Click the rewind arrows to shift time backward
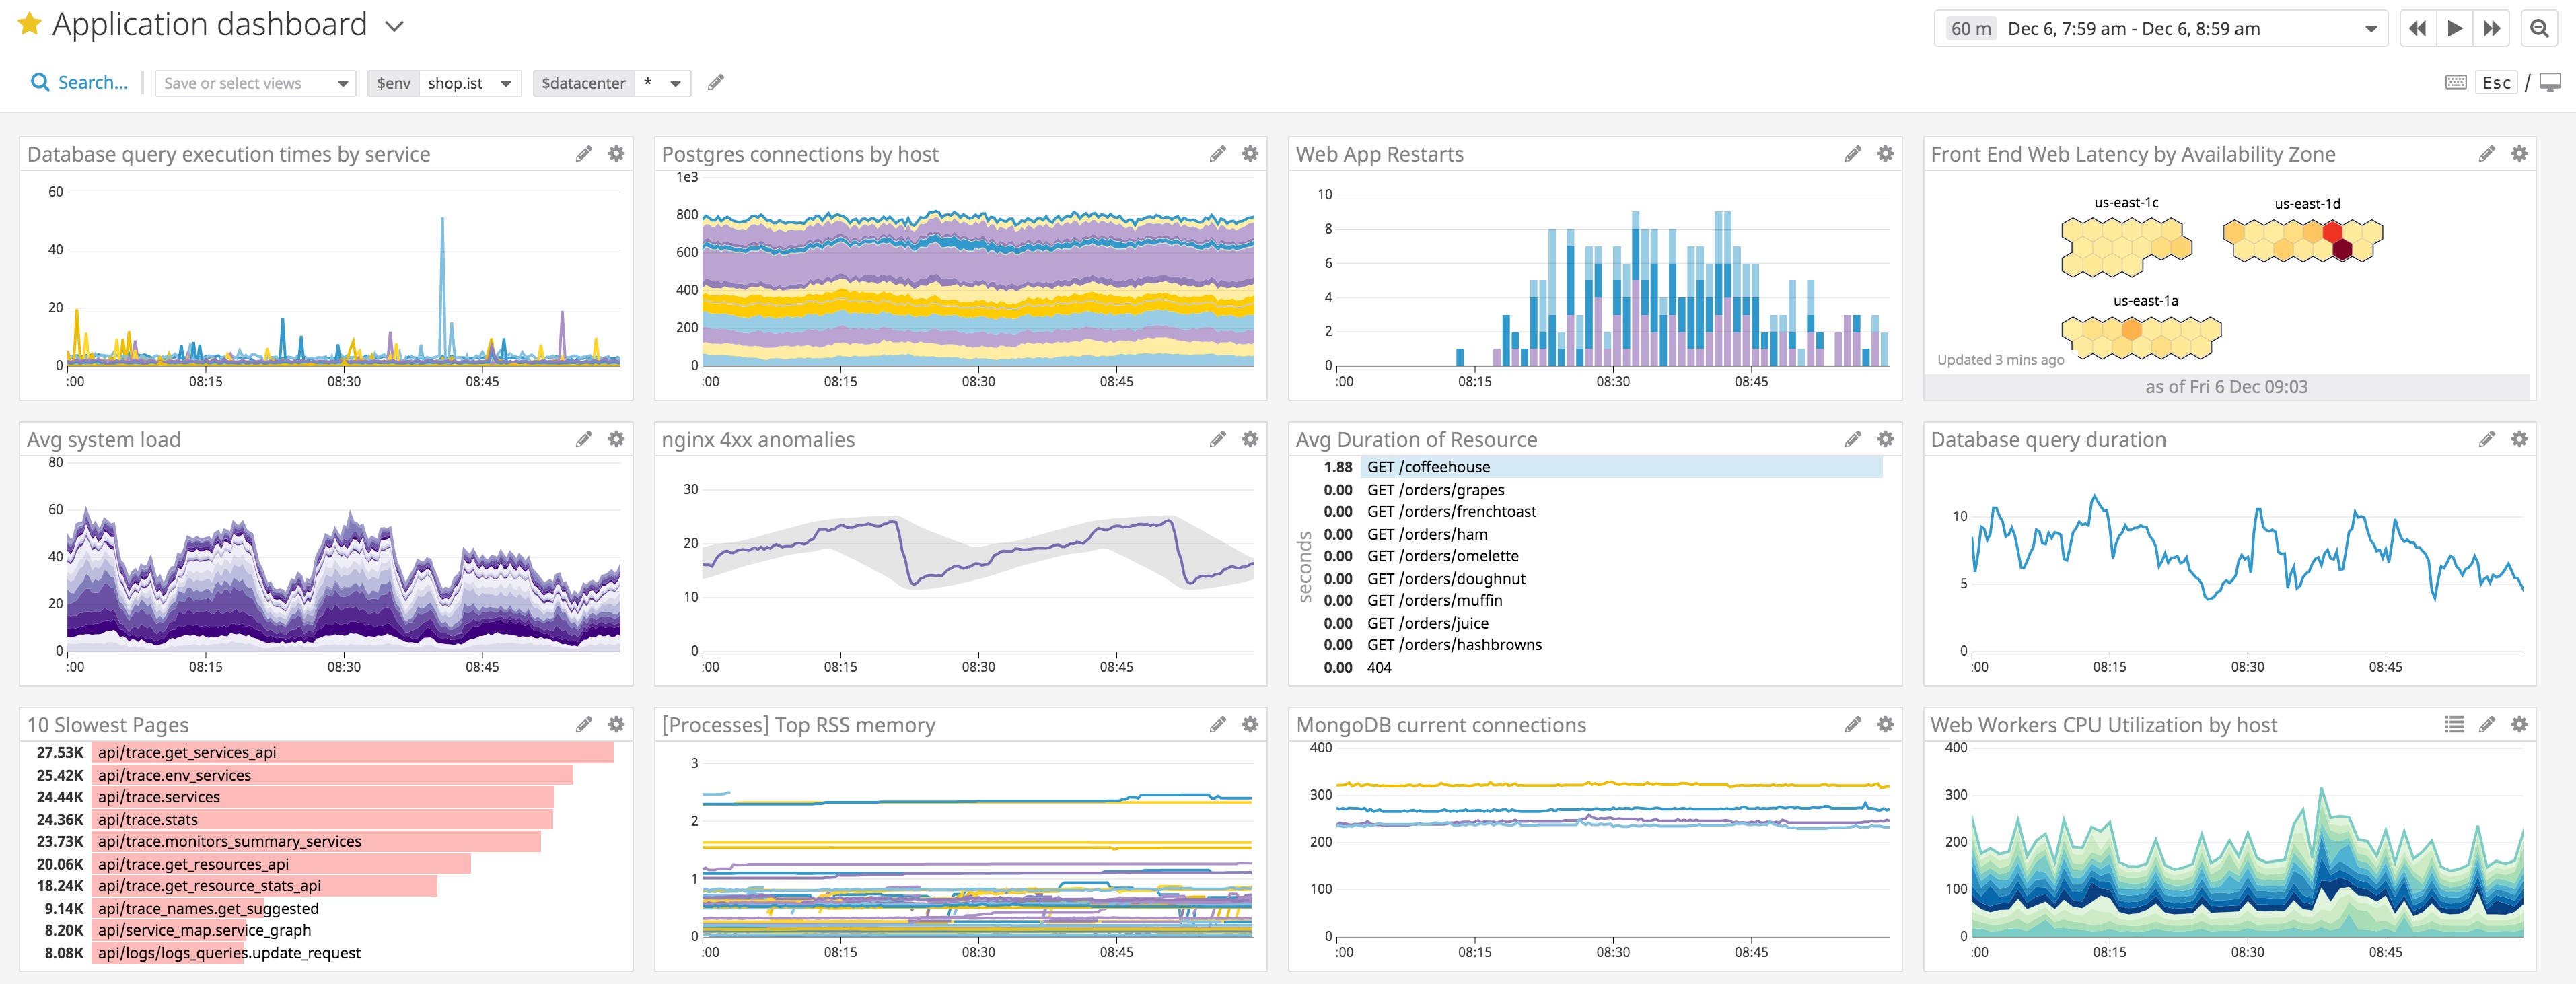The height and width of the screenshot is (984, 2576). 2417,28
